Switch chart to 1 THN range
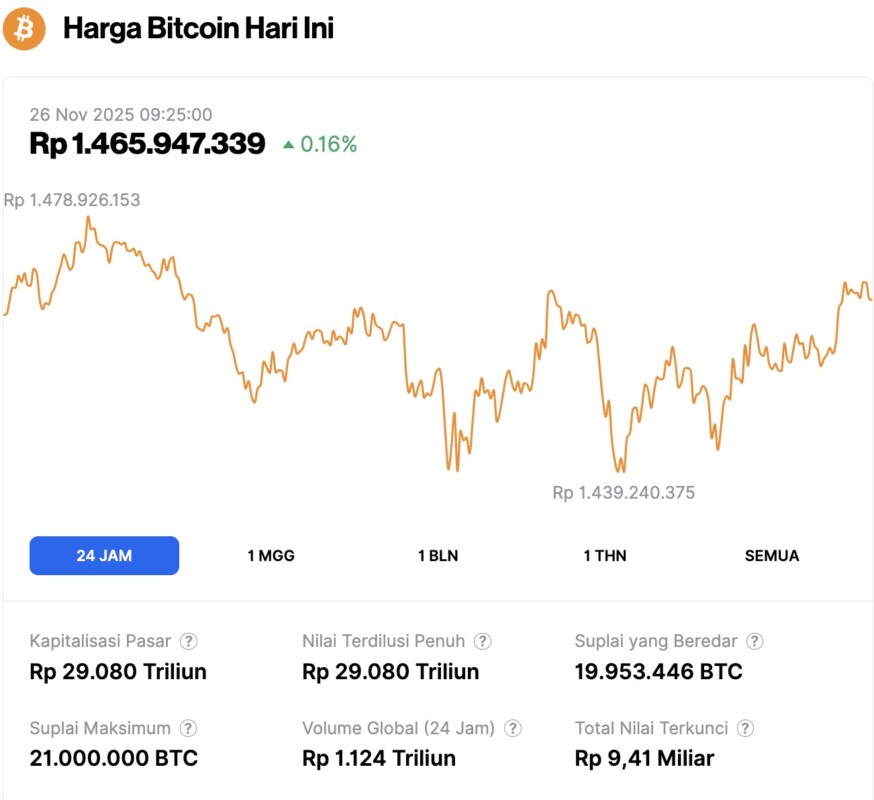The width and height of the screenshot is (874, 800). [x=605, y=556]
